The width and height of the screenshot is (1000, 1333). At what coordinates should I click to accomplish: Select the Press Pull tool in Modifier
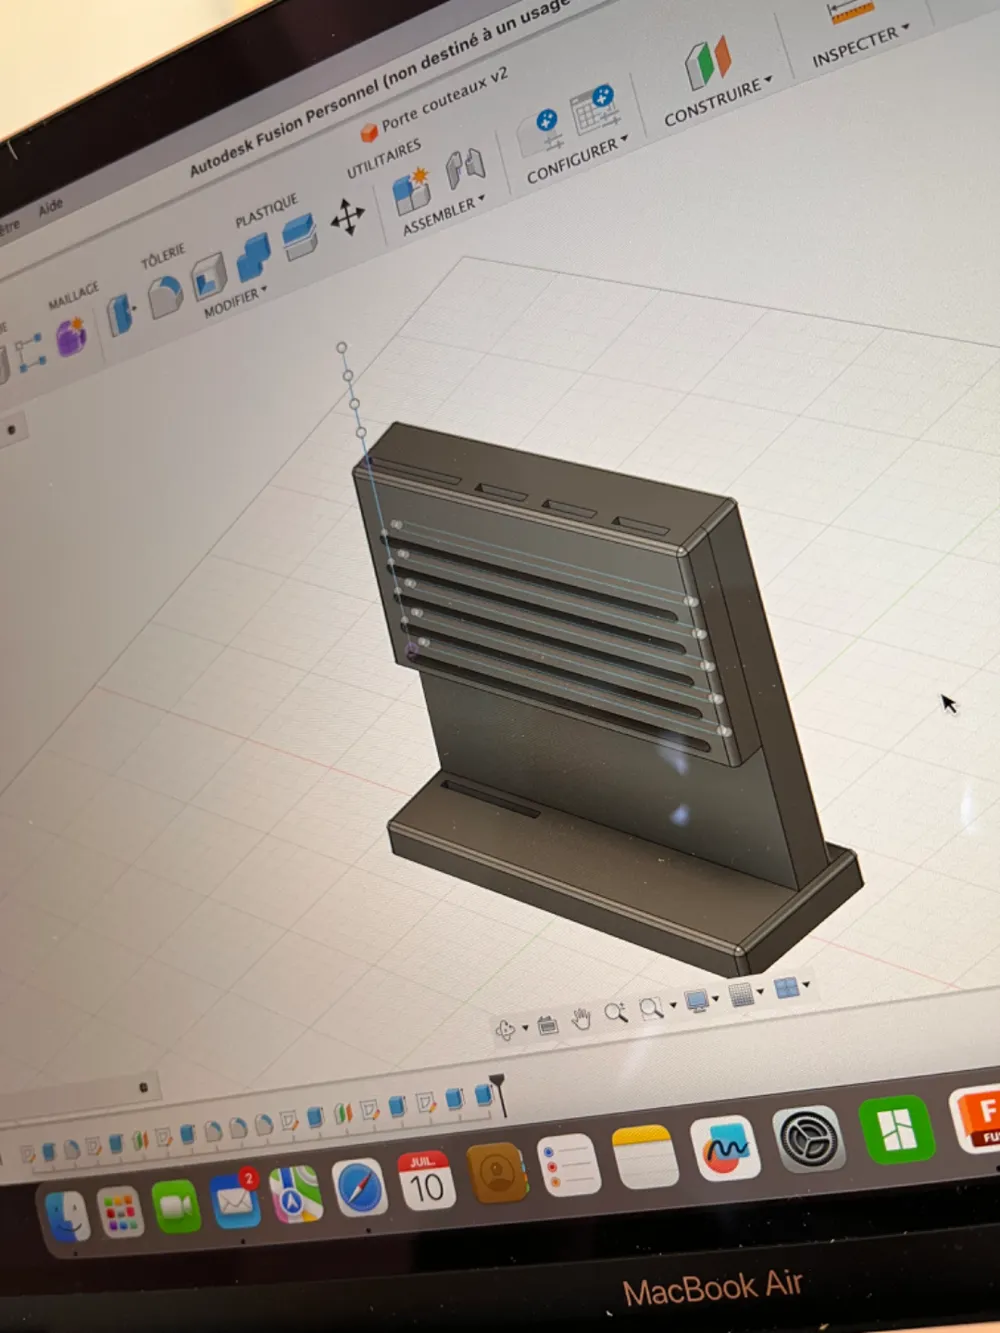click(x=121, y=314)
